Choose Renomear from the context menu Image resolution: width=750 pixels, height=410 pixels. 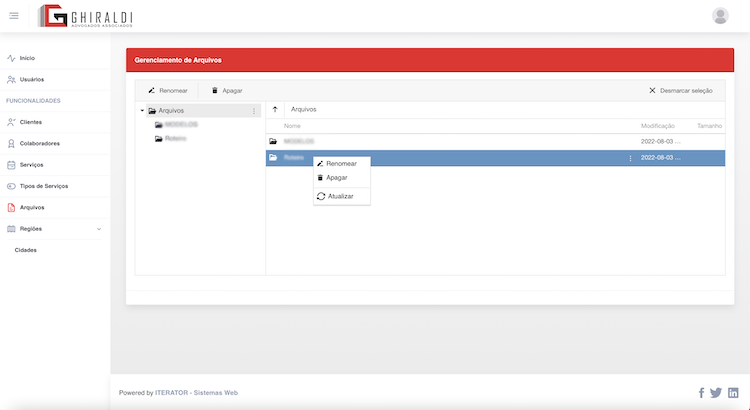[x=342, y=164]
